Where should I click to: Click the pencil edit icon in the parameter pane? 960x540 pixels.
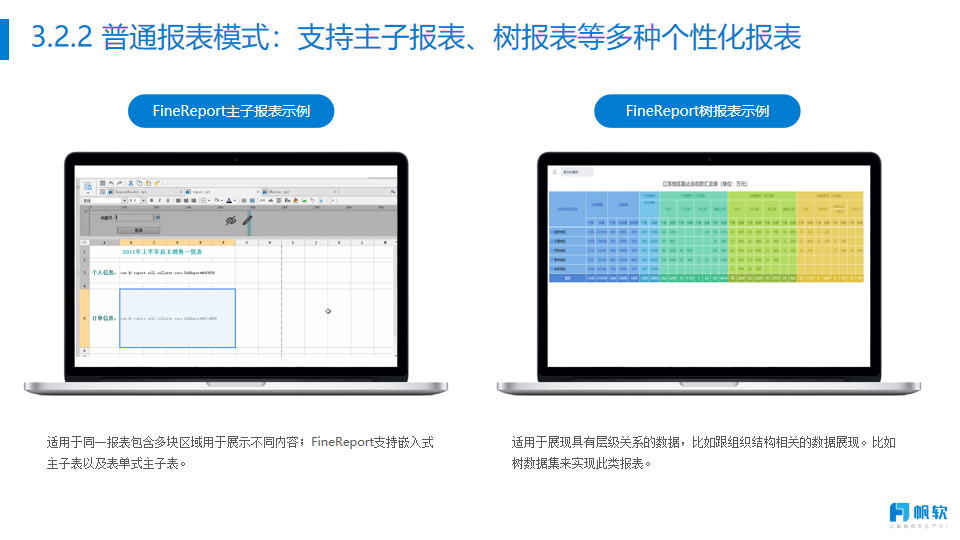(x=247, y=220)
